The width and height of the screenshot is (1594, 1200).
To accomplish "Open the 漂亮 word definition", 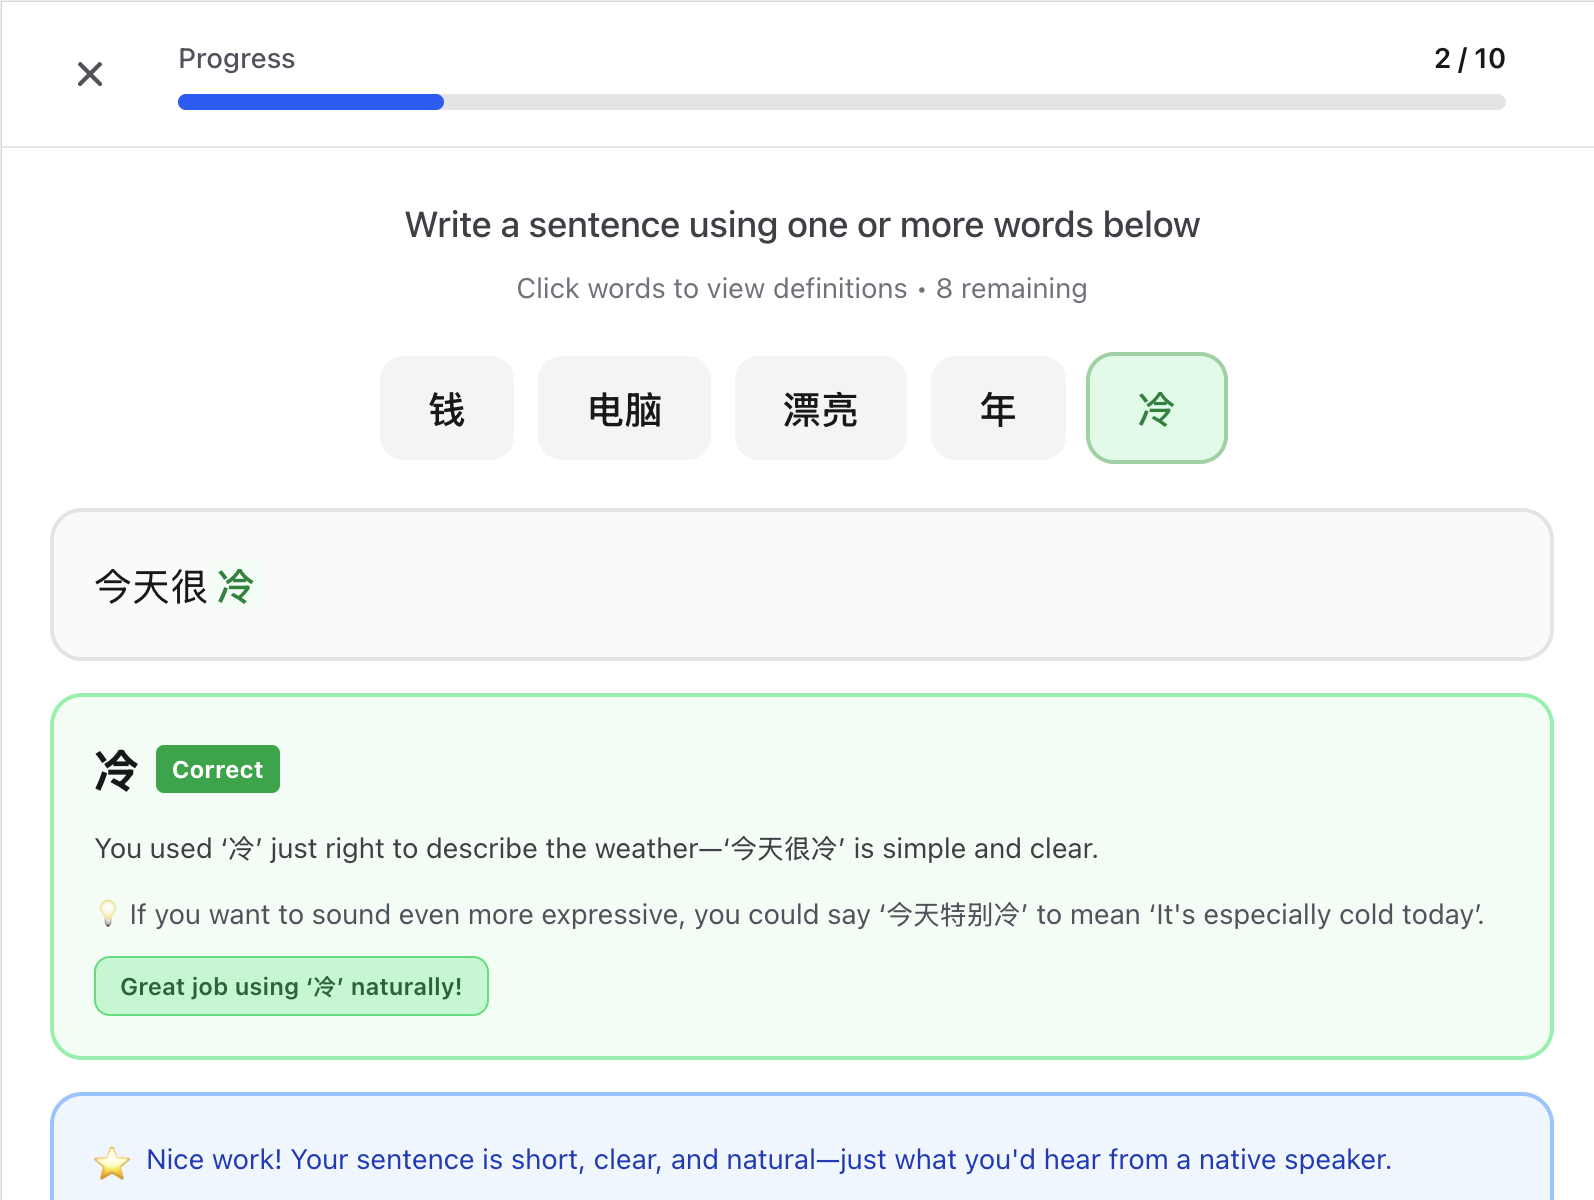I will [x=820, y=409].
